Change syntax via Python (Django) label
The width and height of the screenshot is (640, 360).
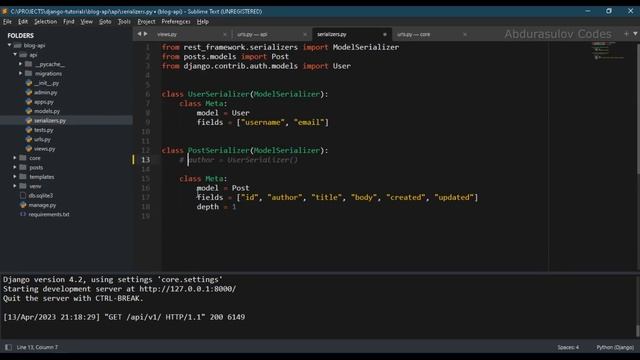click(615, 347)
